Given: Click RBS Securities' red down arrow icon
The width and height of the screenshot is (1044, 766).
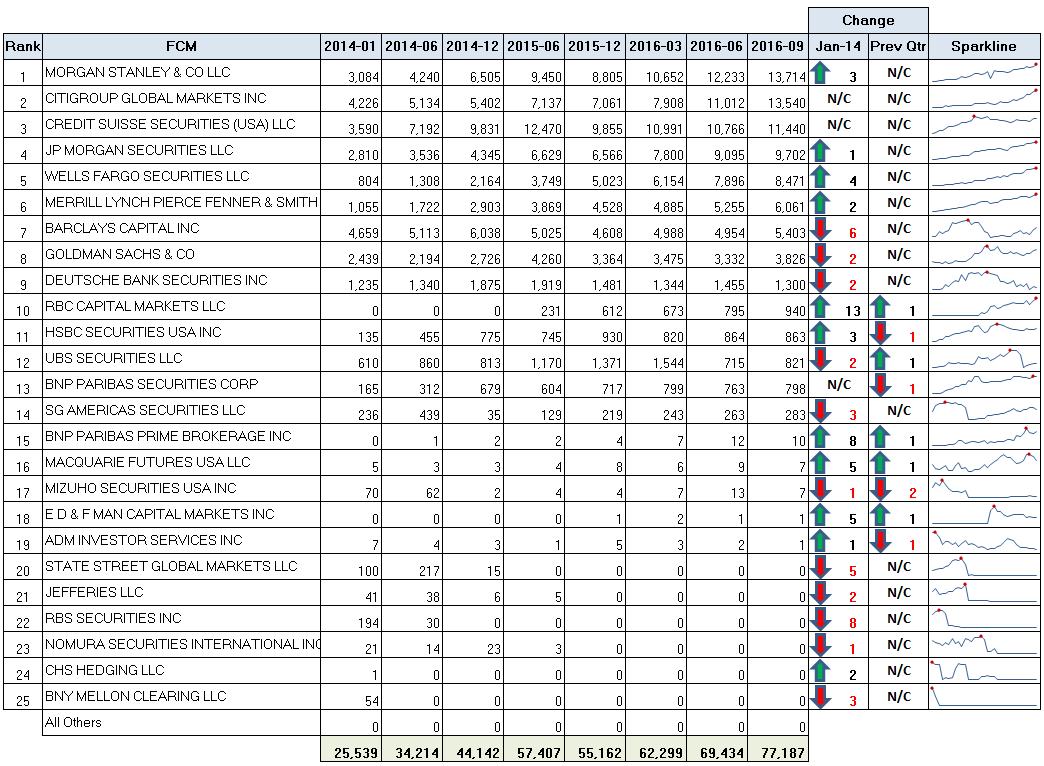Looking at the screenshot, I should point(820,618).
